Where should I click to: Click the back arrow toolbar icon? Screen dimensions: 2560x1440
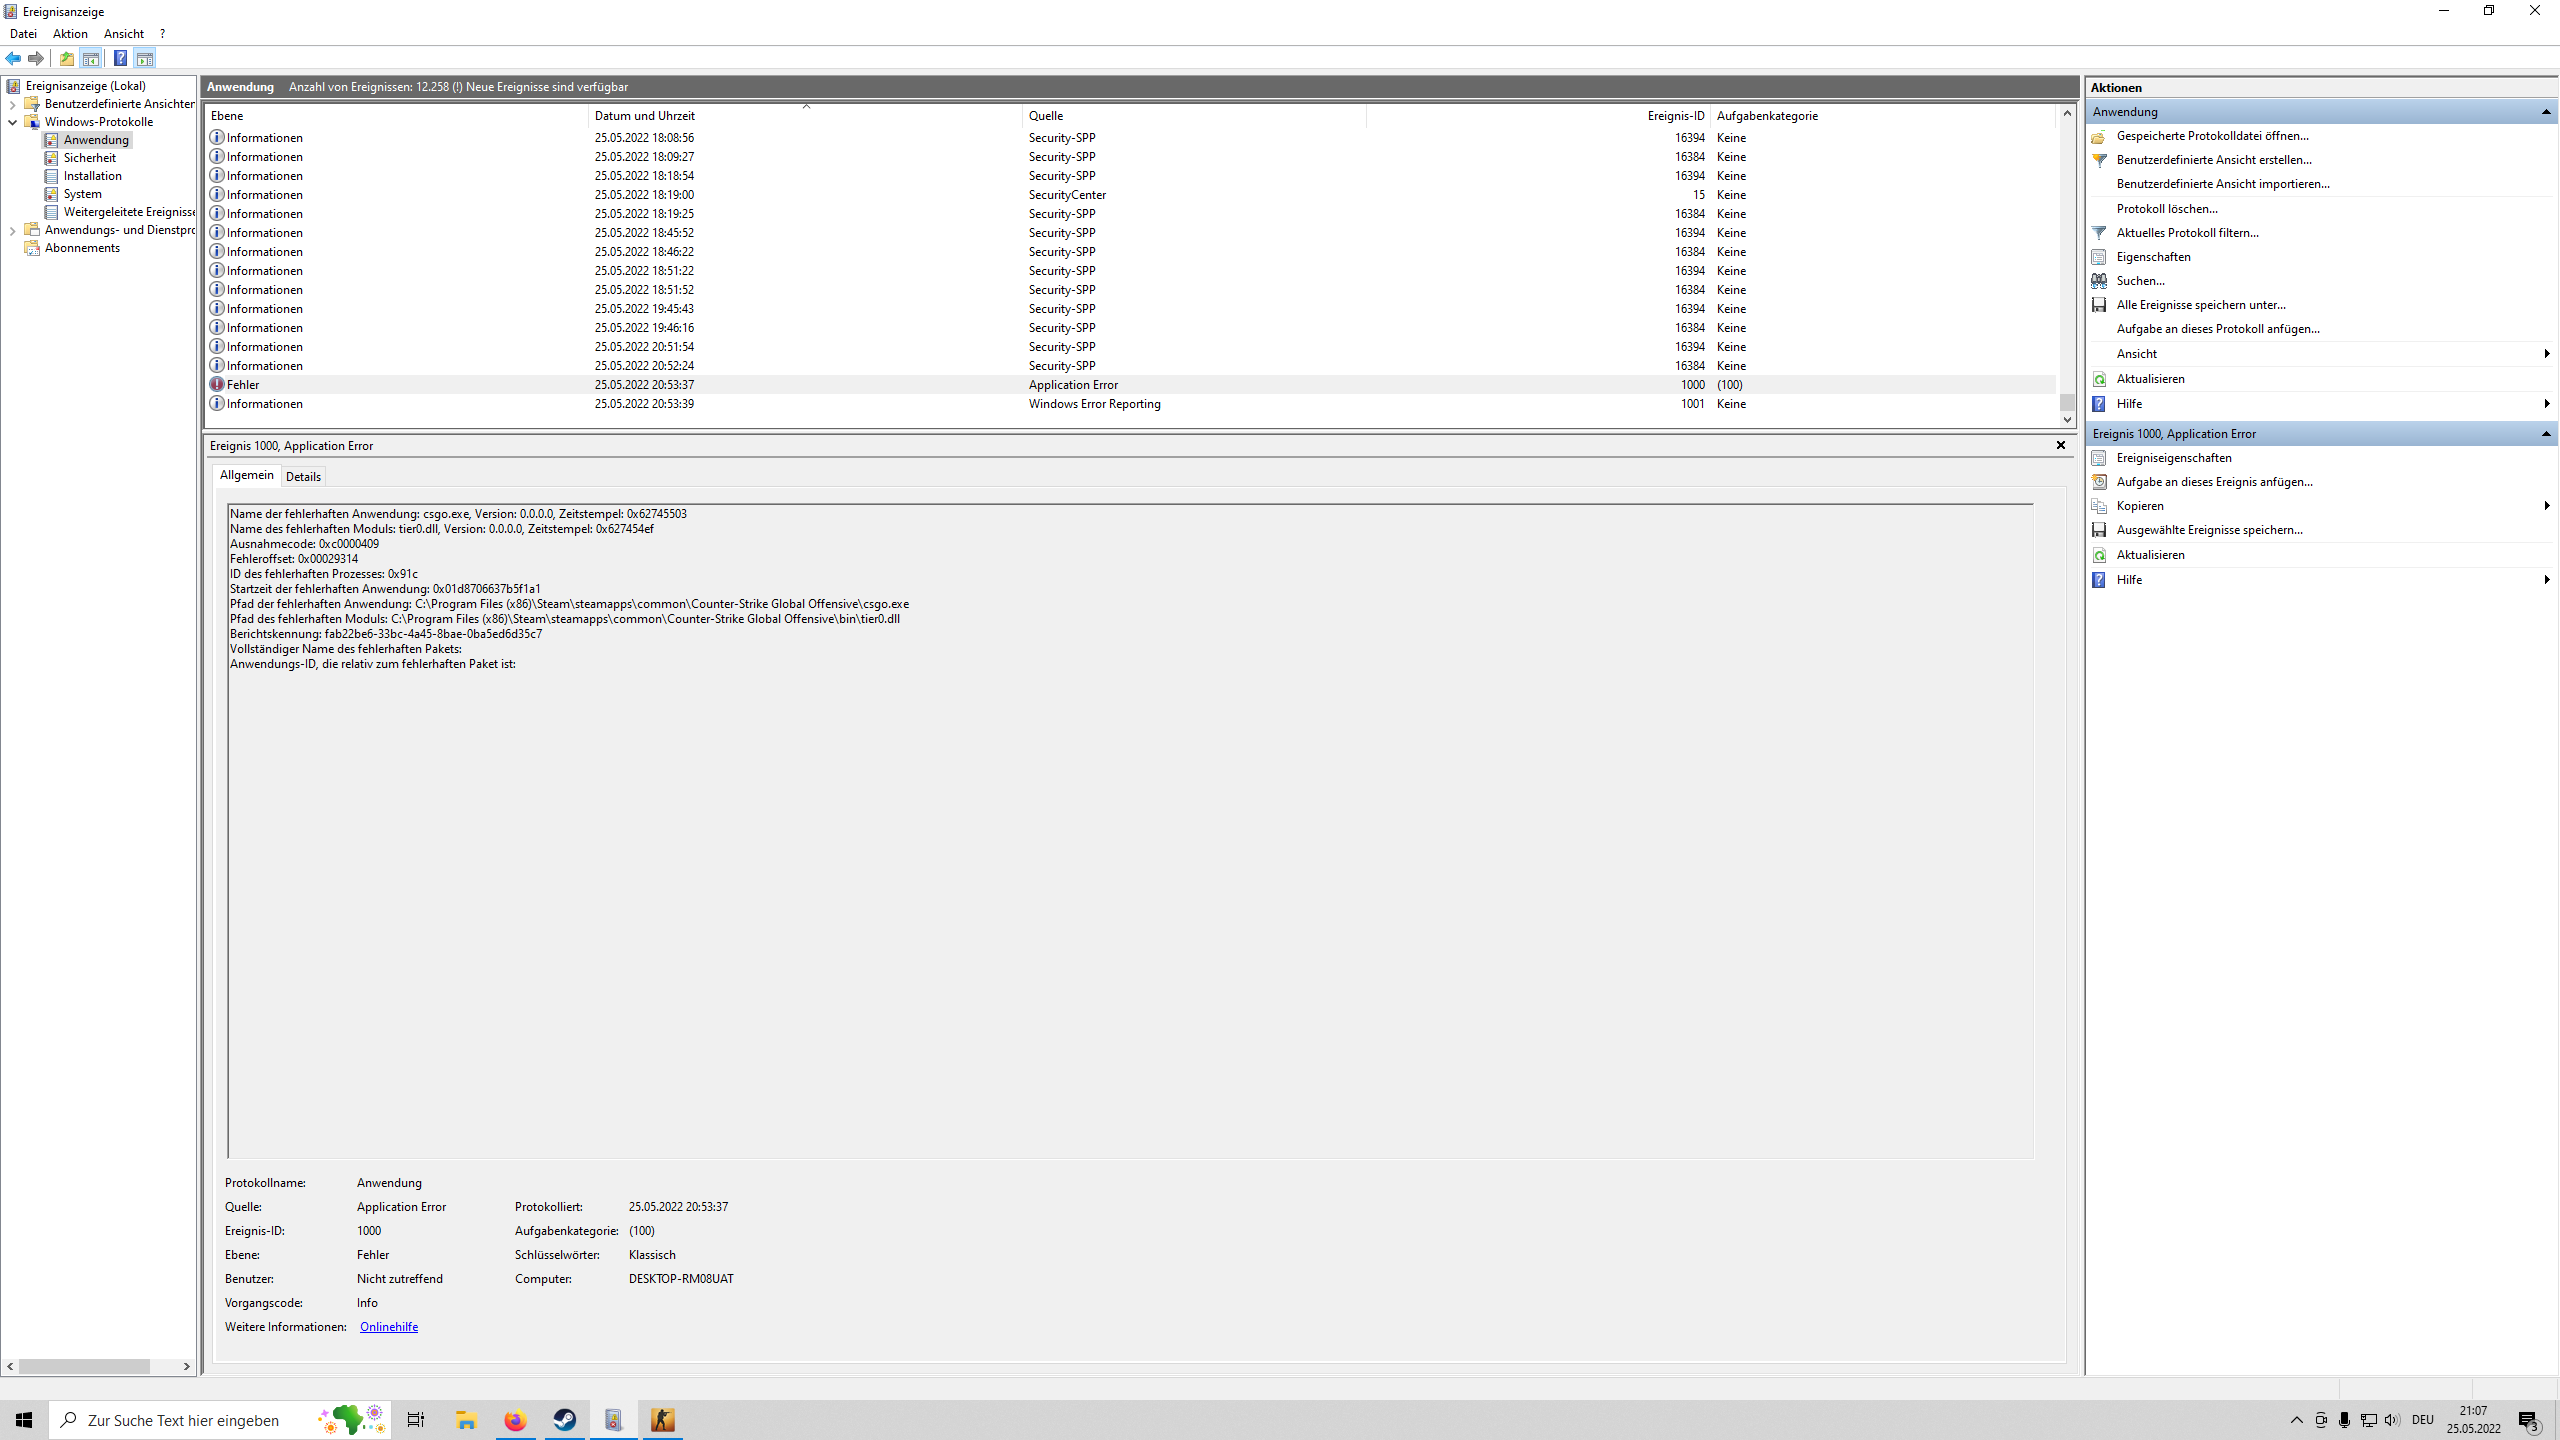click(13, 58)
